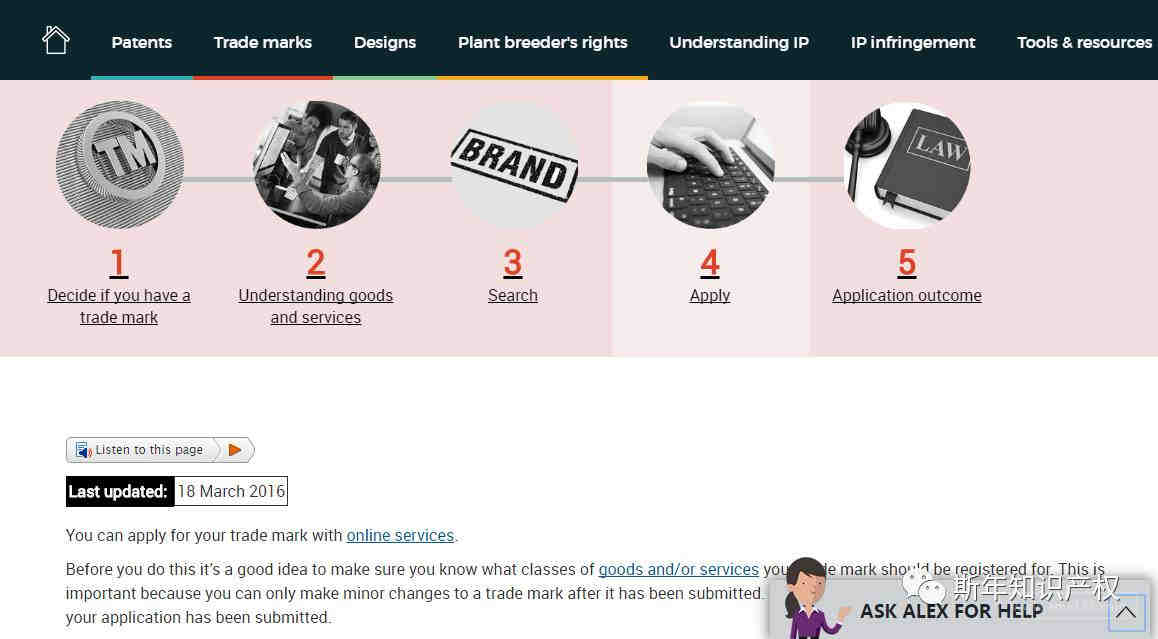Screen dimensions: 1158x639
Task: Select the keyboard typing circle image
Action: coord(710,164)
